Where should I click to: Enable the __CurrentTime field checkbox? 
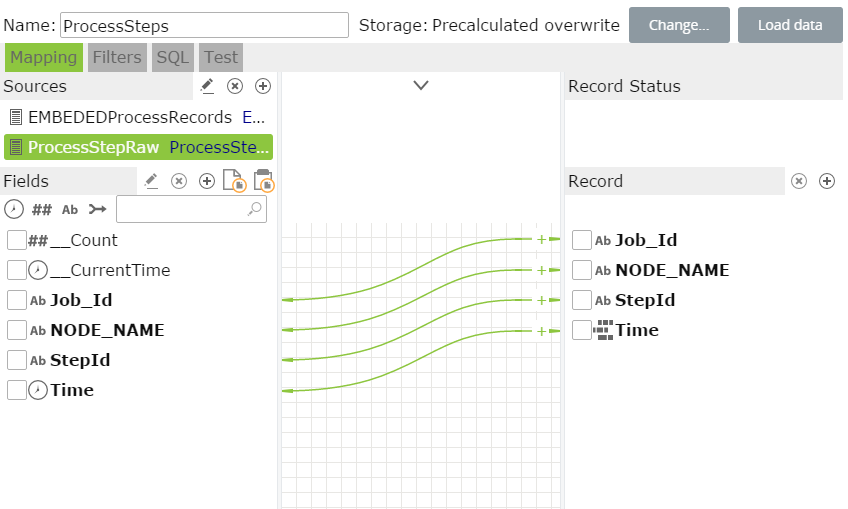coord(16,270)
